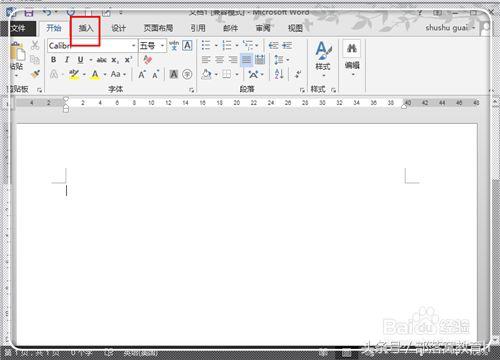Click the Clear Formatting eraser icon

147,60
